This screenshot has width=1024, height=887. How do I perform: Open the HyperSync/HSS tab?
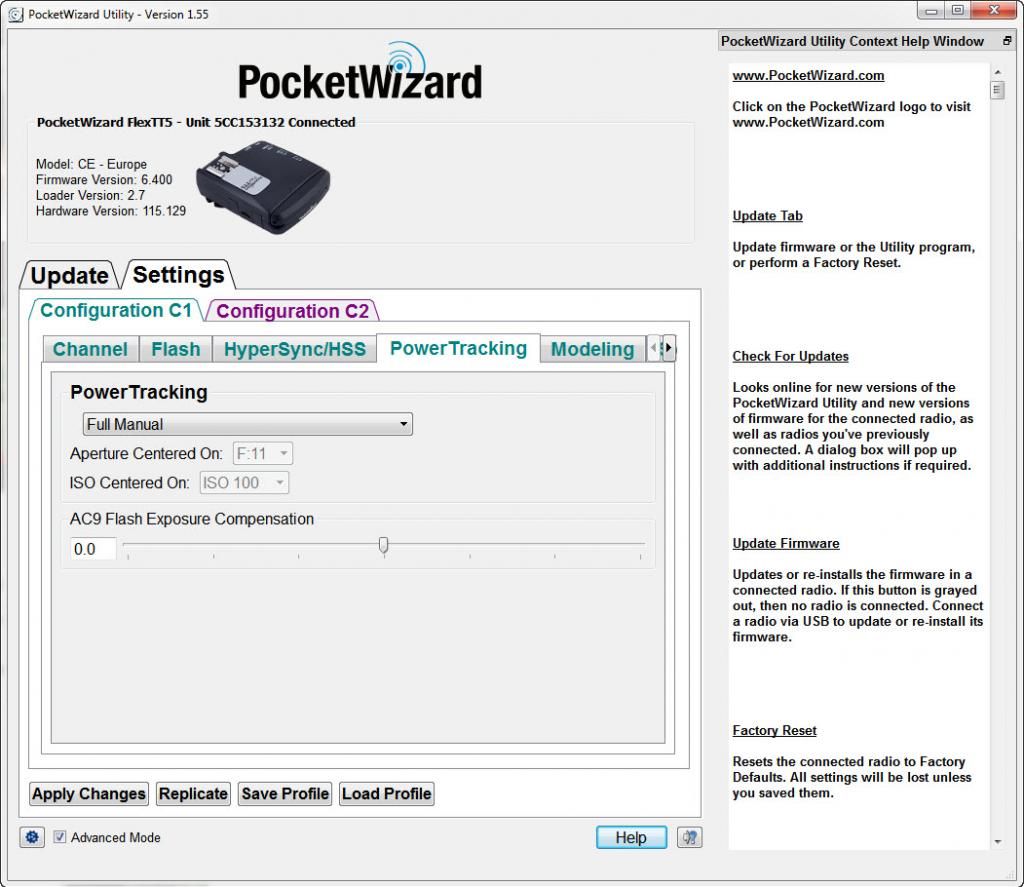tap(295, 349)
